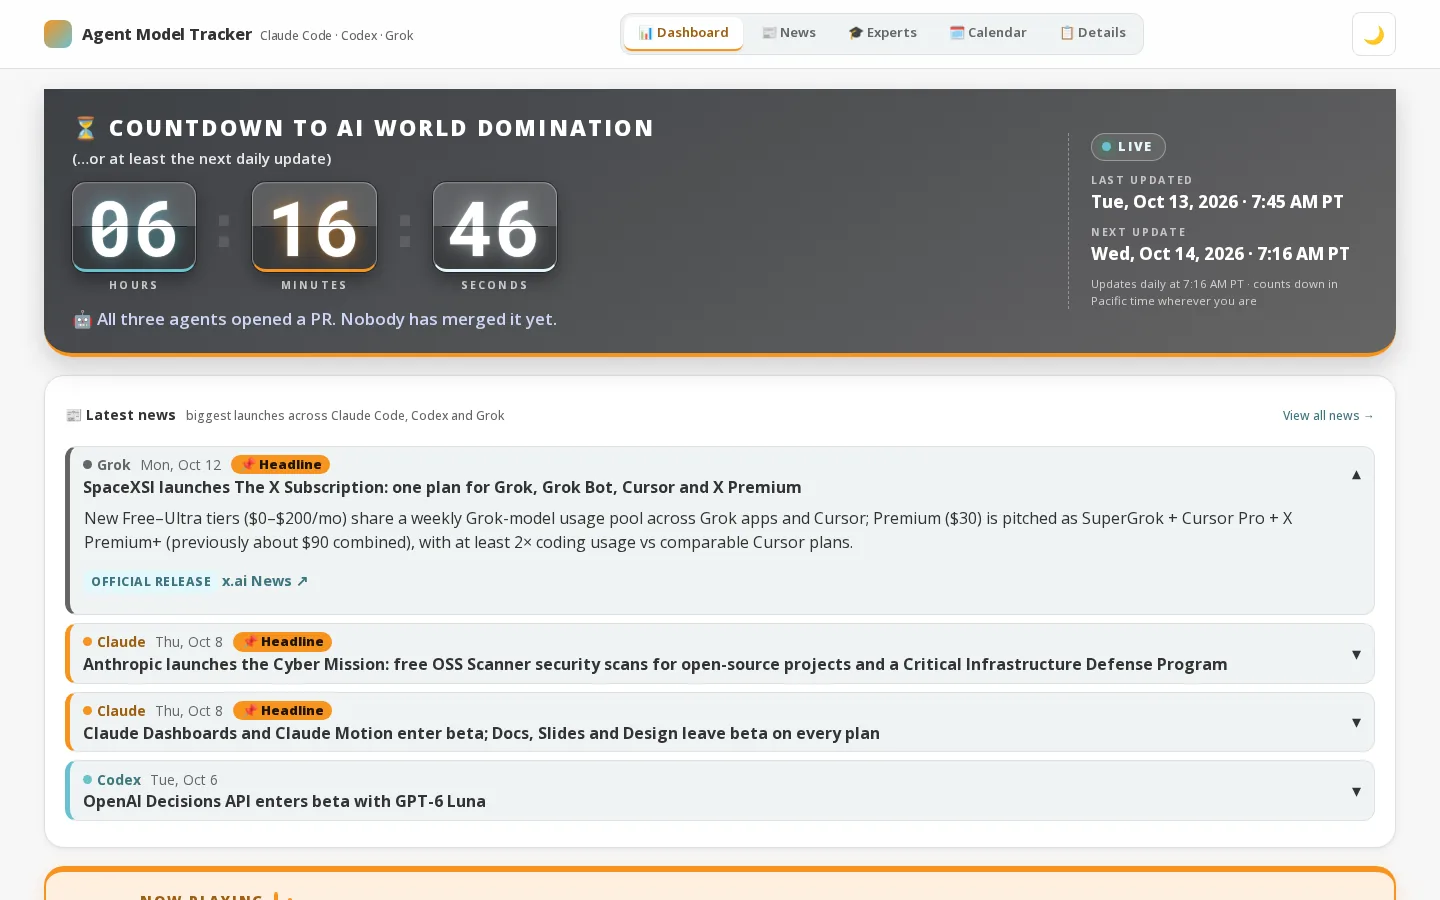Click the Headline badge on Claude Dashboards story
The image size is (1440, 900).
pos(282,711)
